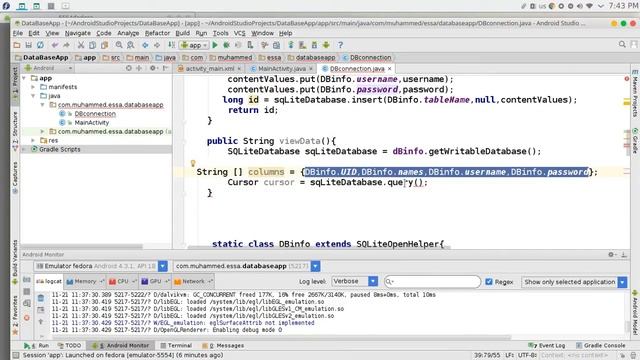This screenshot has height=360, width=640.
Task: Open the Run tool window
Action: pyautogui.click(x=37, y=346)
